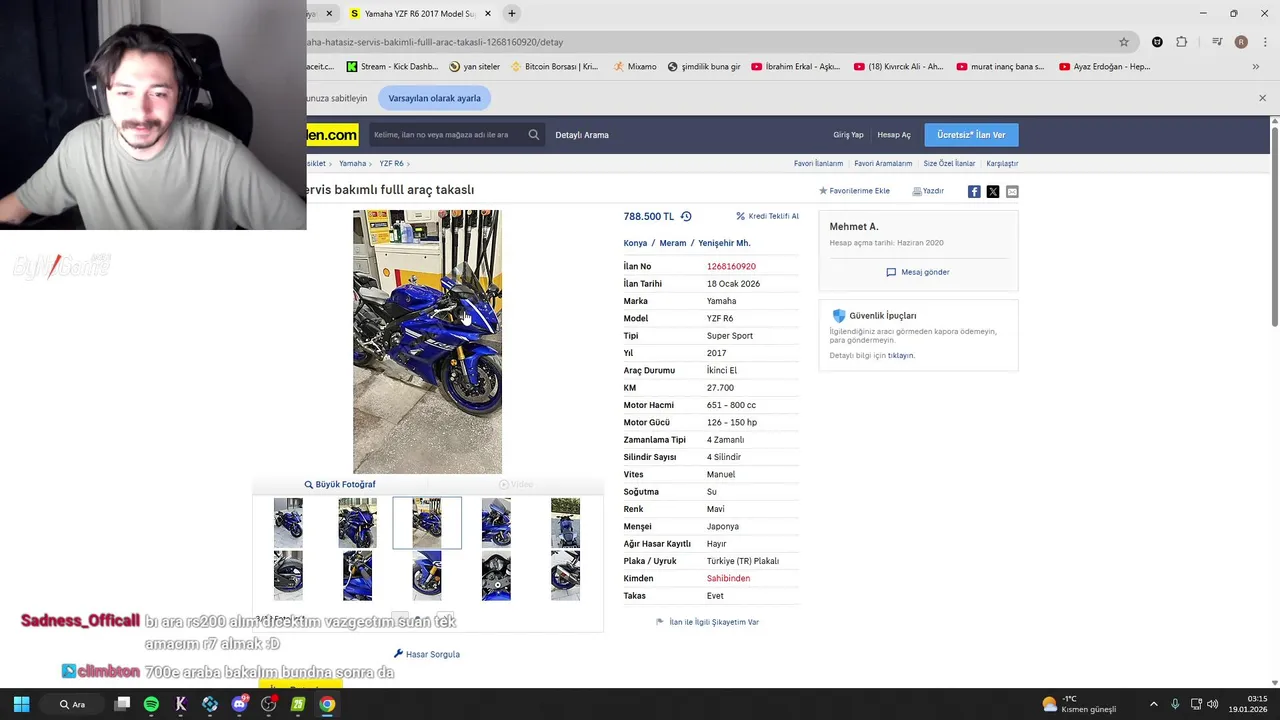Click Yazdır print link

click(928, 191)
